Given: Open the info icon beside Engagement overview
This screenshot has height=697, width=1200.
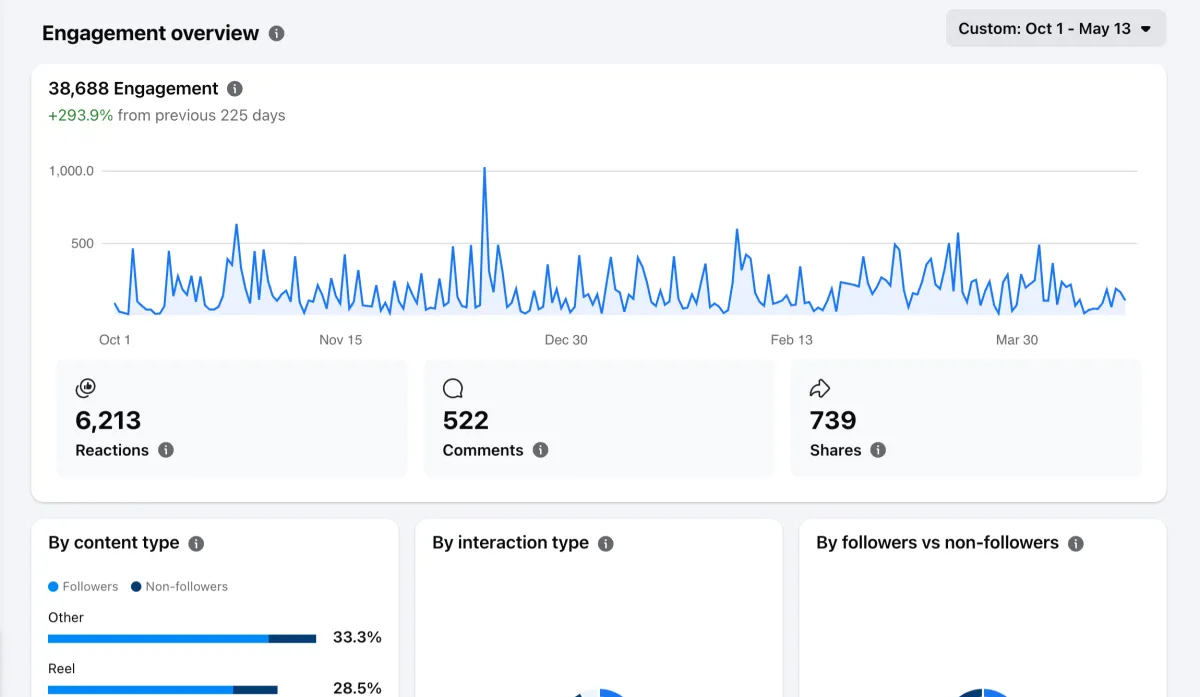Looking at the screenshot, I should point(277,33).
